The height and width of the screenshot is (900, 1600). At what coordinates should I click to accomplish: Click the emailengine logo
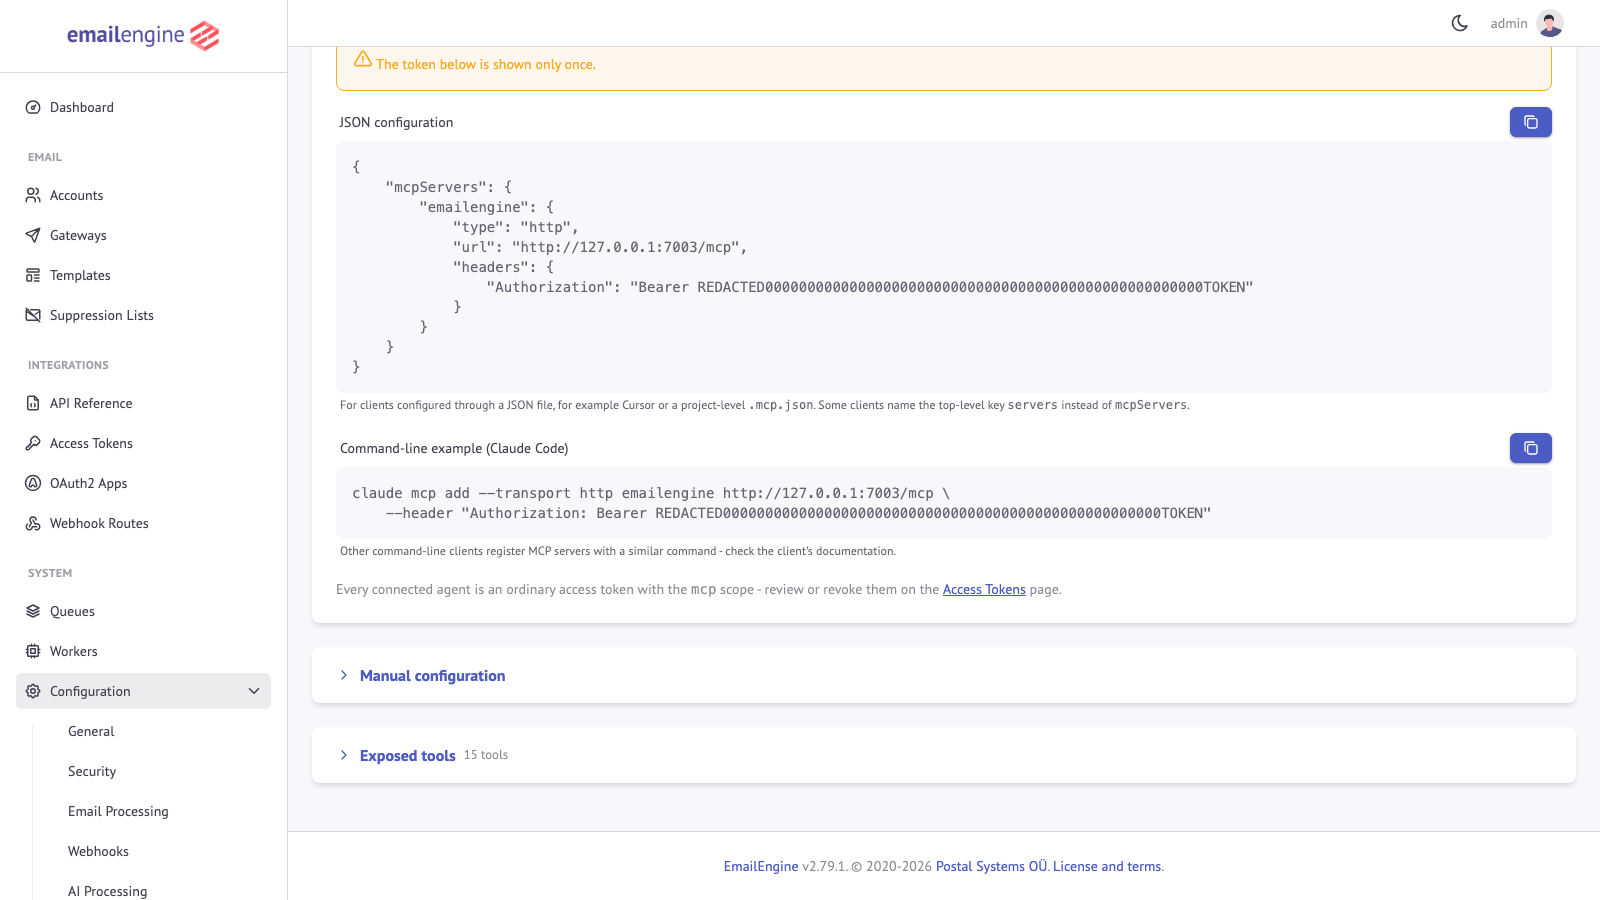point(143,36)
